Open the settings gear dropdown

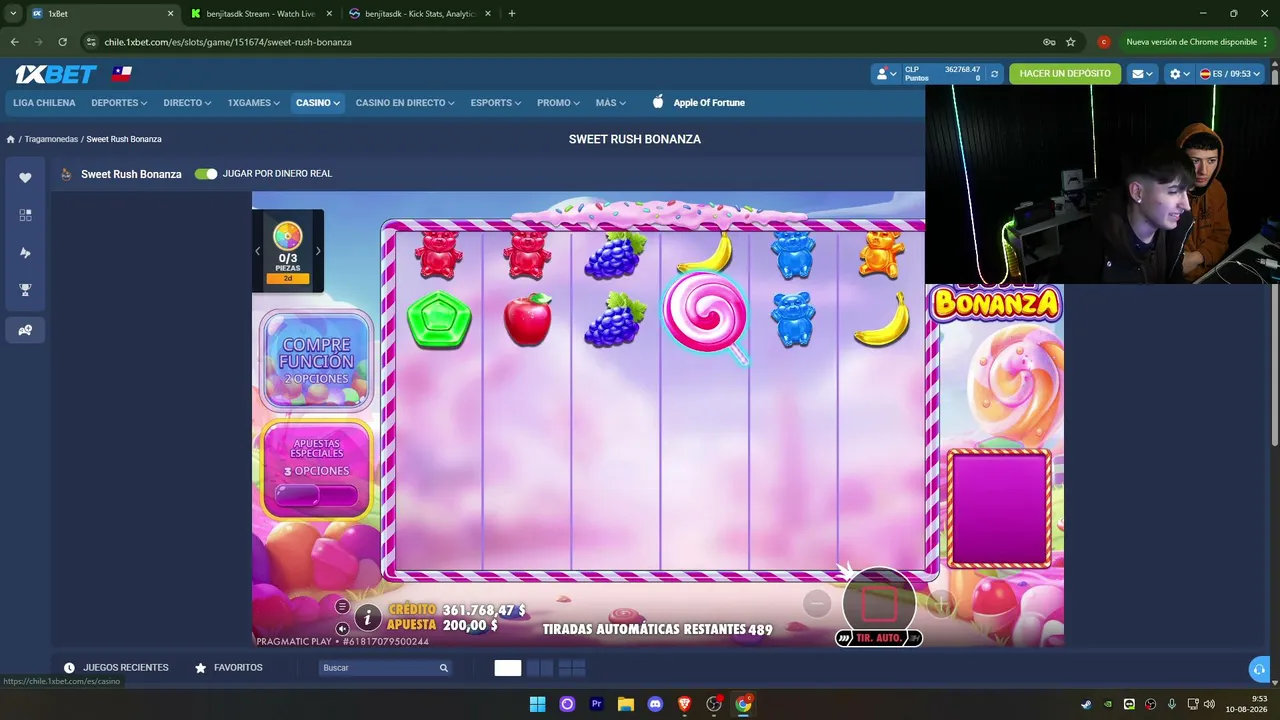[x=1180, y=74]
